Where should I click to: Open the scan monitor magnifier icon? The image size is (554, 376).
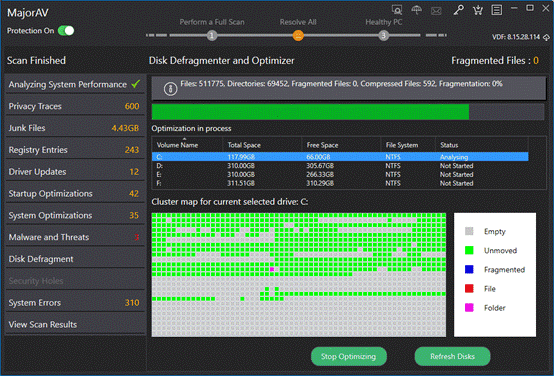pyautogui.click(x=397, y=10)
